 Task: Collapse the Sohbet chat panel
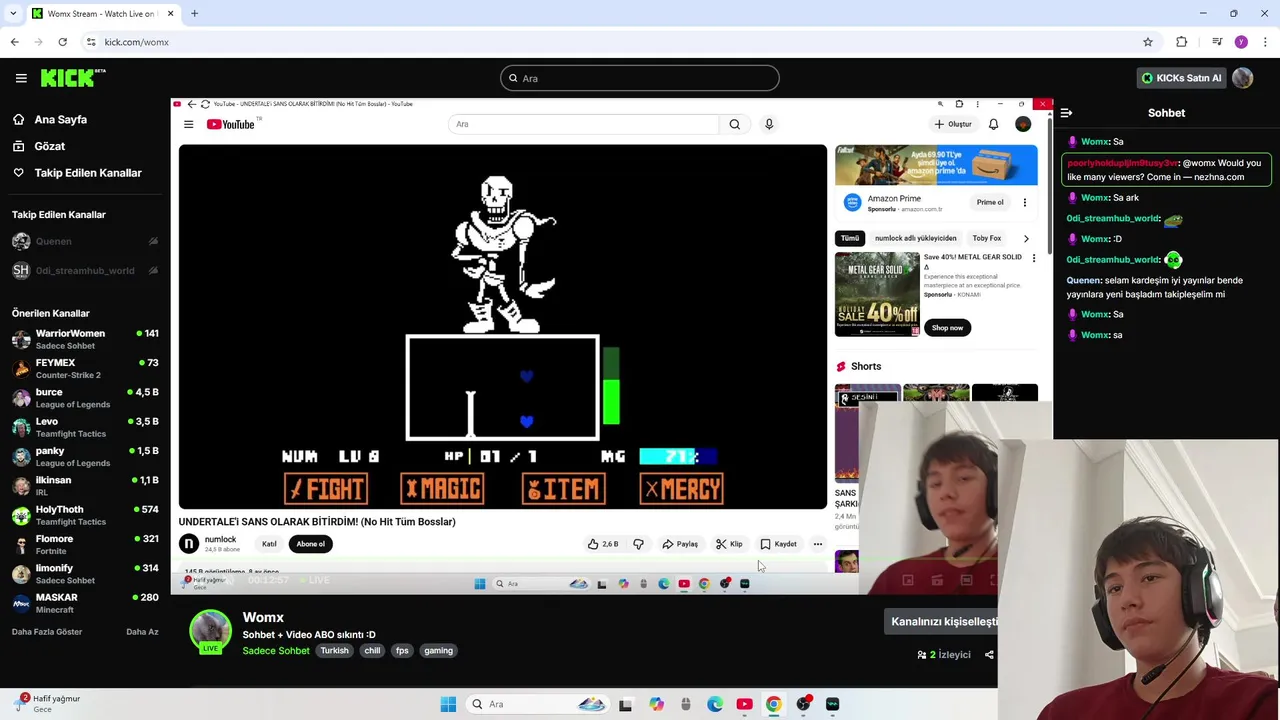tap(1066, 113)
